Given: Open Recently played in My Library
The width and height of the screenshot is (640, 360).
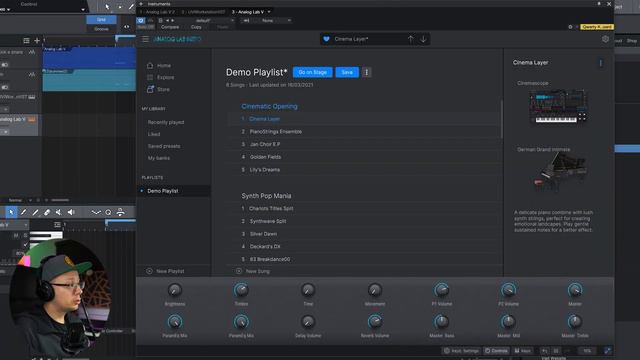Looking at the screenshot, I should (x=166, y=122).
